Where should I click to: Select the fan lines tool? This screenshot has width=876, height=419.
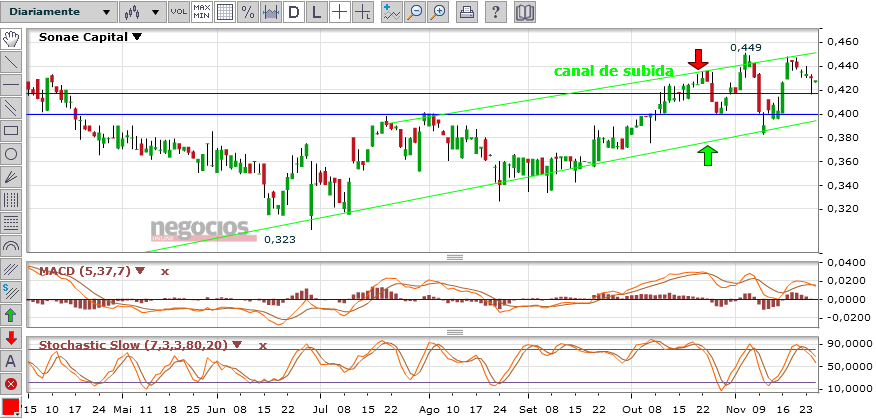tap(11, 177)
